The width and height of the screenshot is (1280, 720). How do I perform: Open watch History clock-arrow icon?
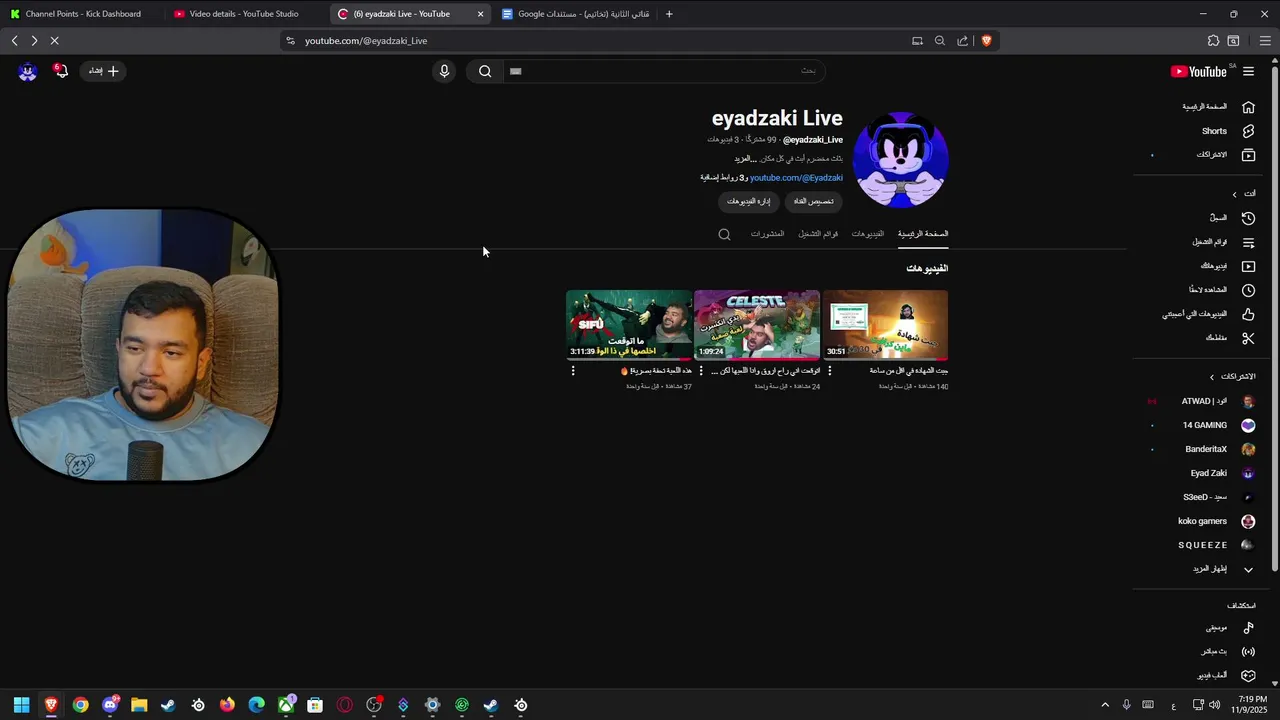[x=1248, y=218]
